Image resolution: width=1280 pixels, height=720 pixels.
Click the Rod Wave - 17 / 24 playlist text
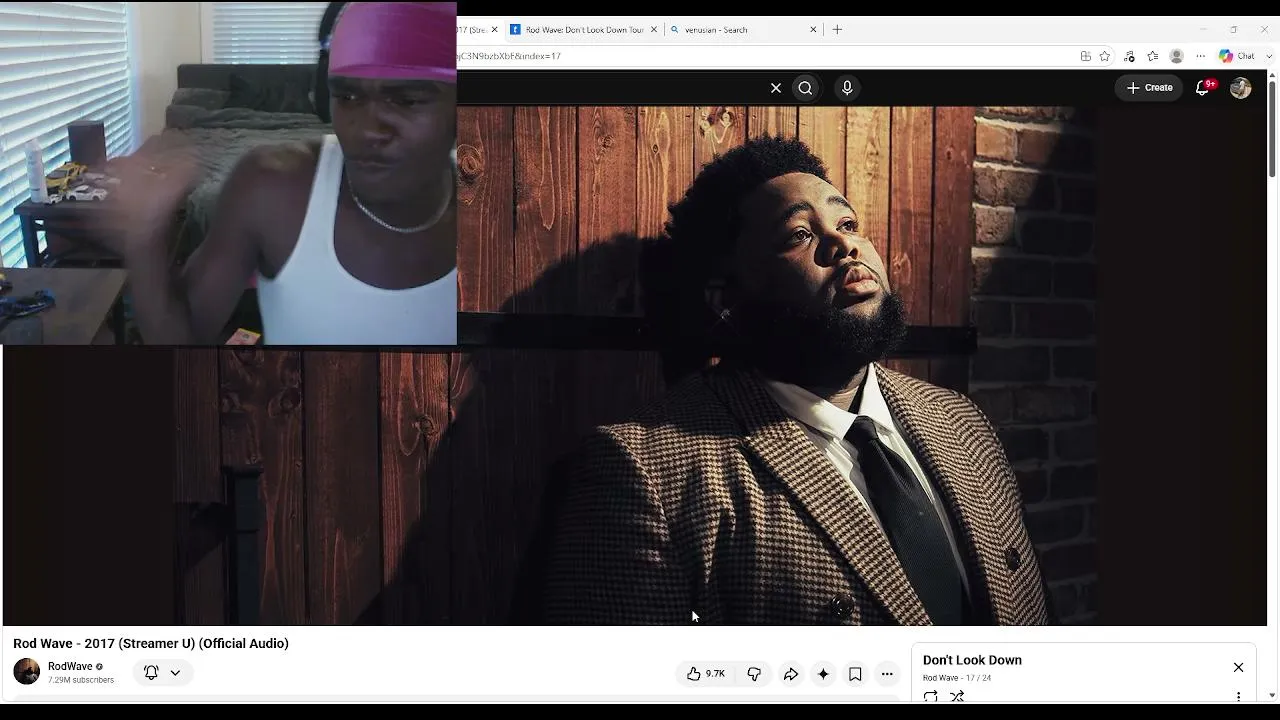957,678
